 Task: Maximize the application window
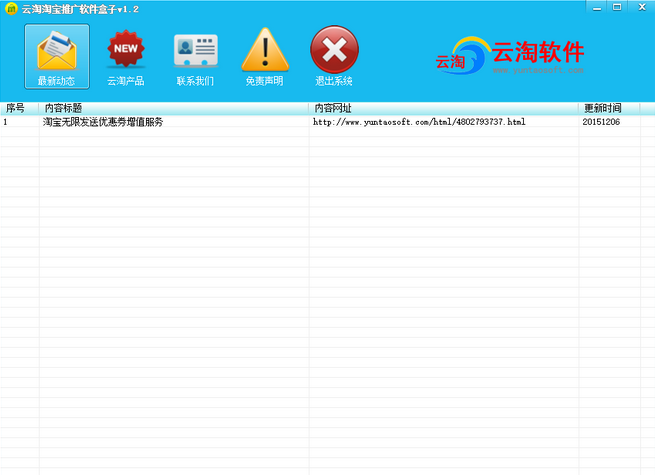(x=617, y=7)
